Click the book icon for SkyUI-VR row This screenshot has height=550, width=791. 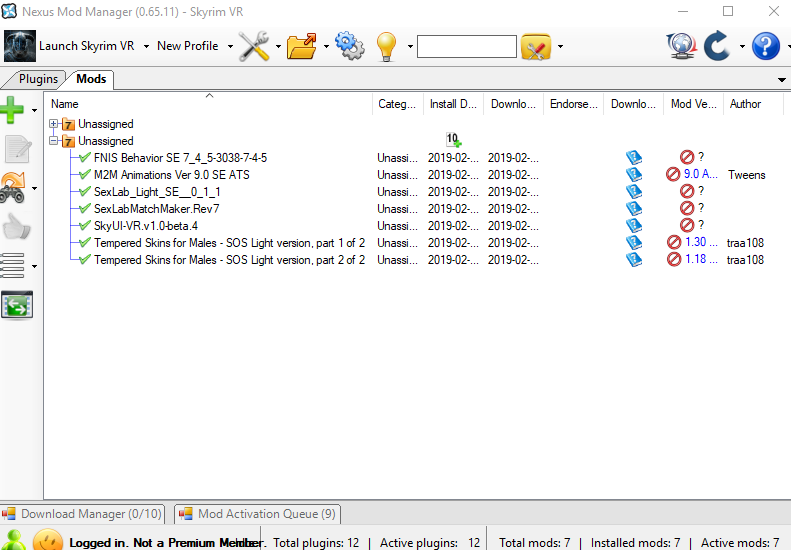tap(634, 226)
